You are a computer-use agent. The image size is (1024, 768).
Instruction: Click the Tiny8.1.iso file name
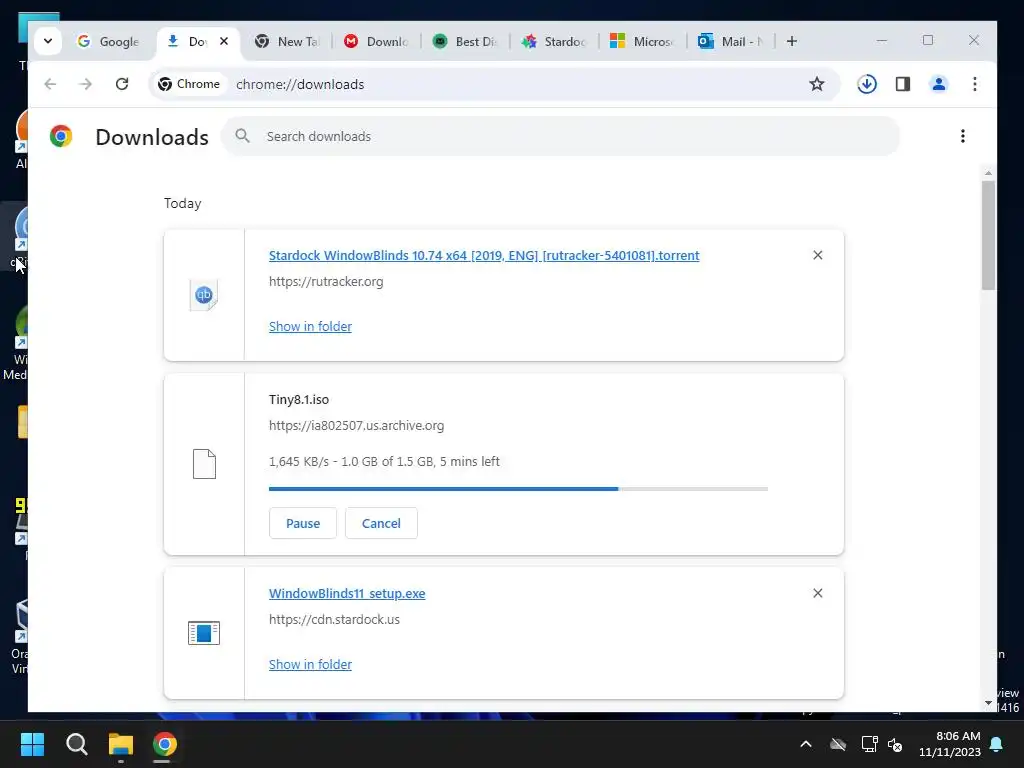click(x=299, y=400)
